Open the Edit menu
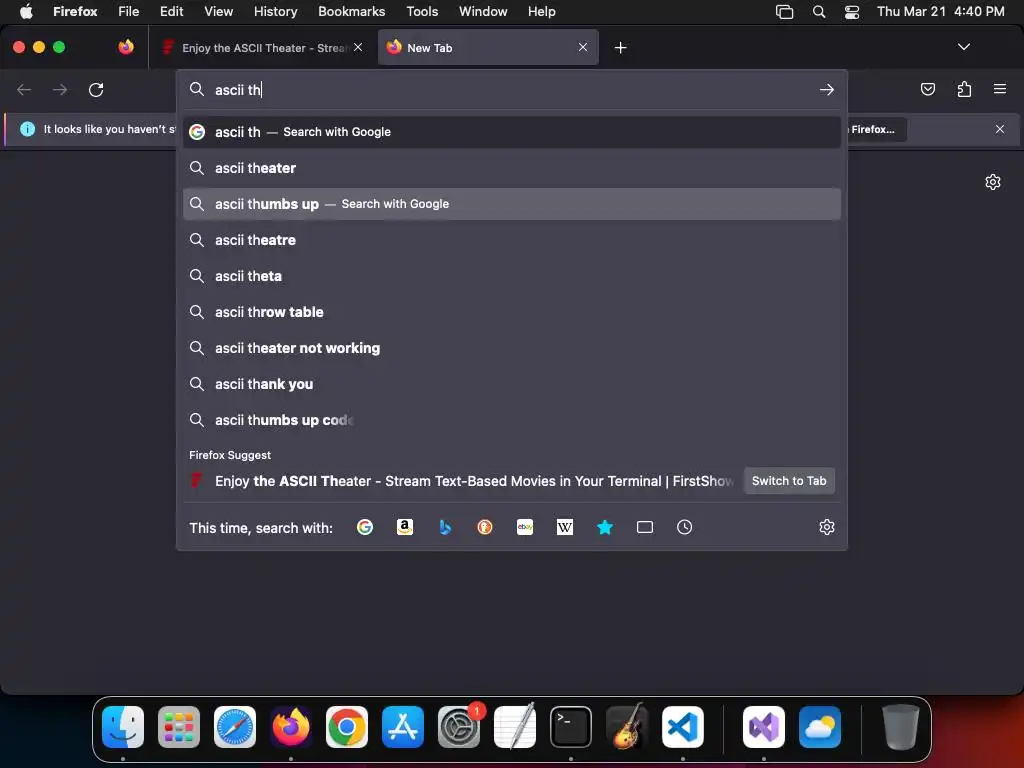Screen dimensions: 1024x768 (171, 11)
